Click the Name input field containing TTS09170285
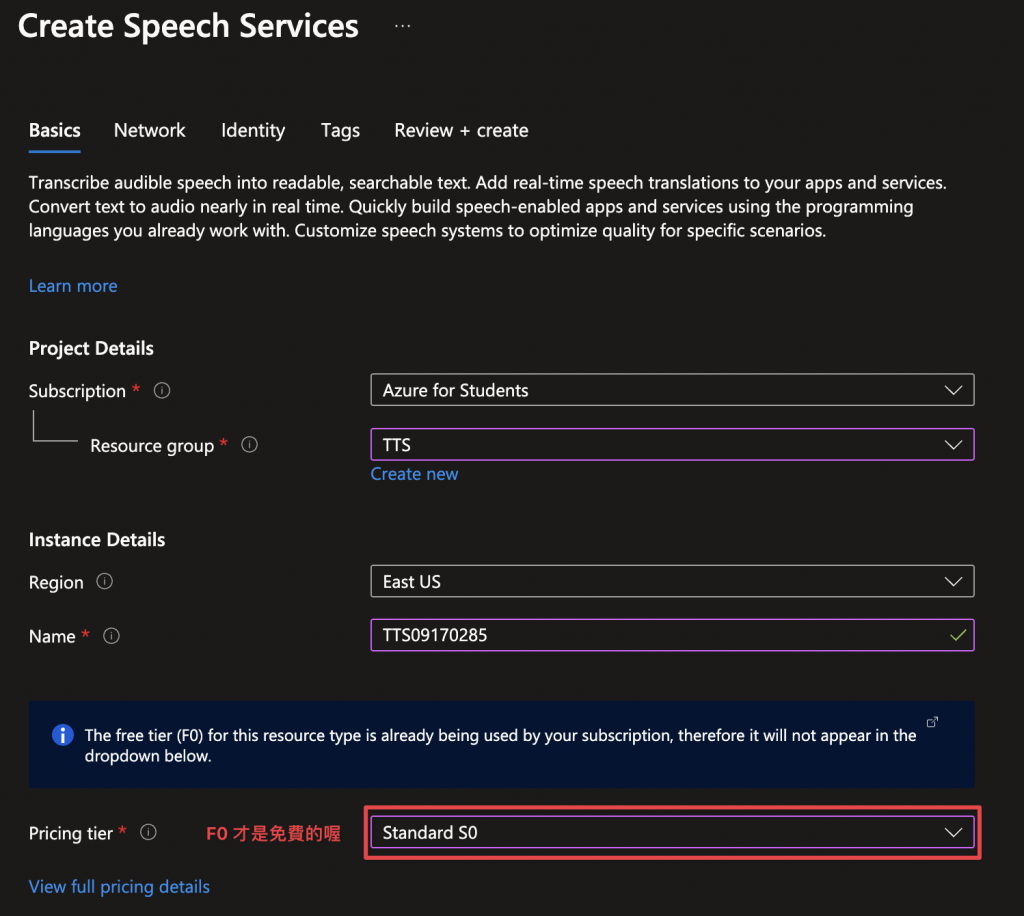This screenshot has height=916, width=1024. coord(660,635)
